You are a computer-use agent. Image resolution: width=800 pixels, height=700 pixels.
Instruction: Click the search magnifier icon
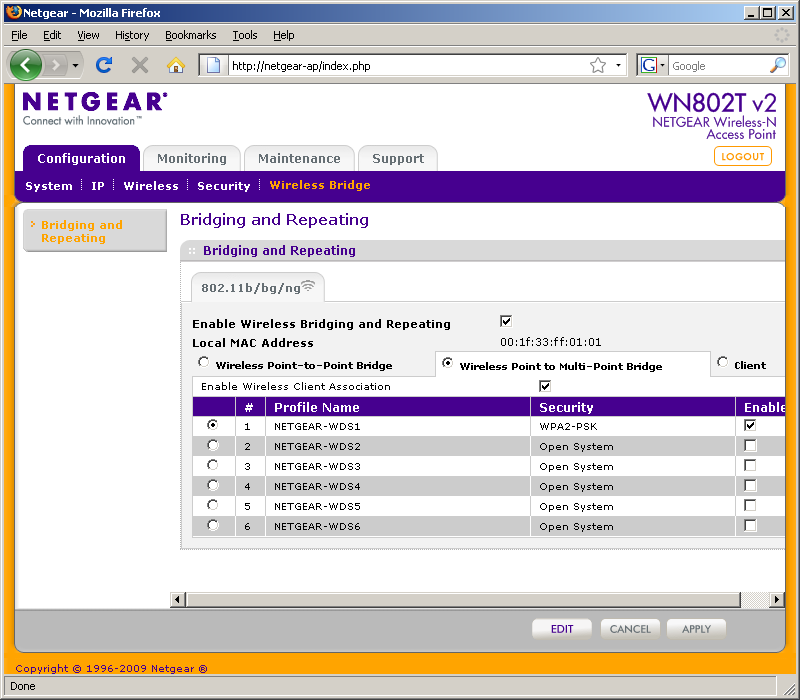point(778,65)
